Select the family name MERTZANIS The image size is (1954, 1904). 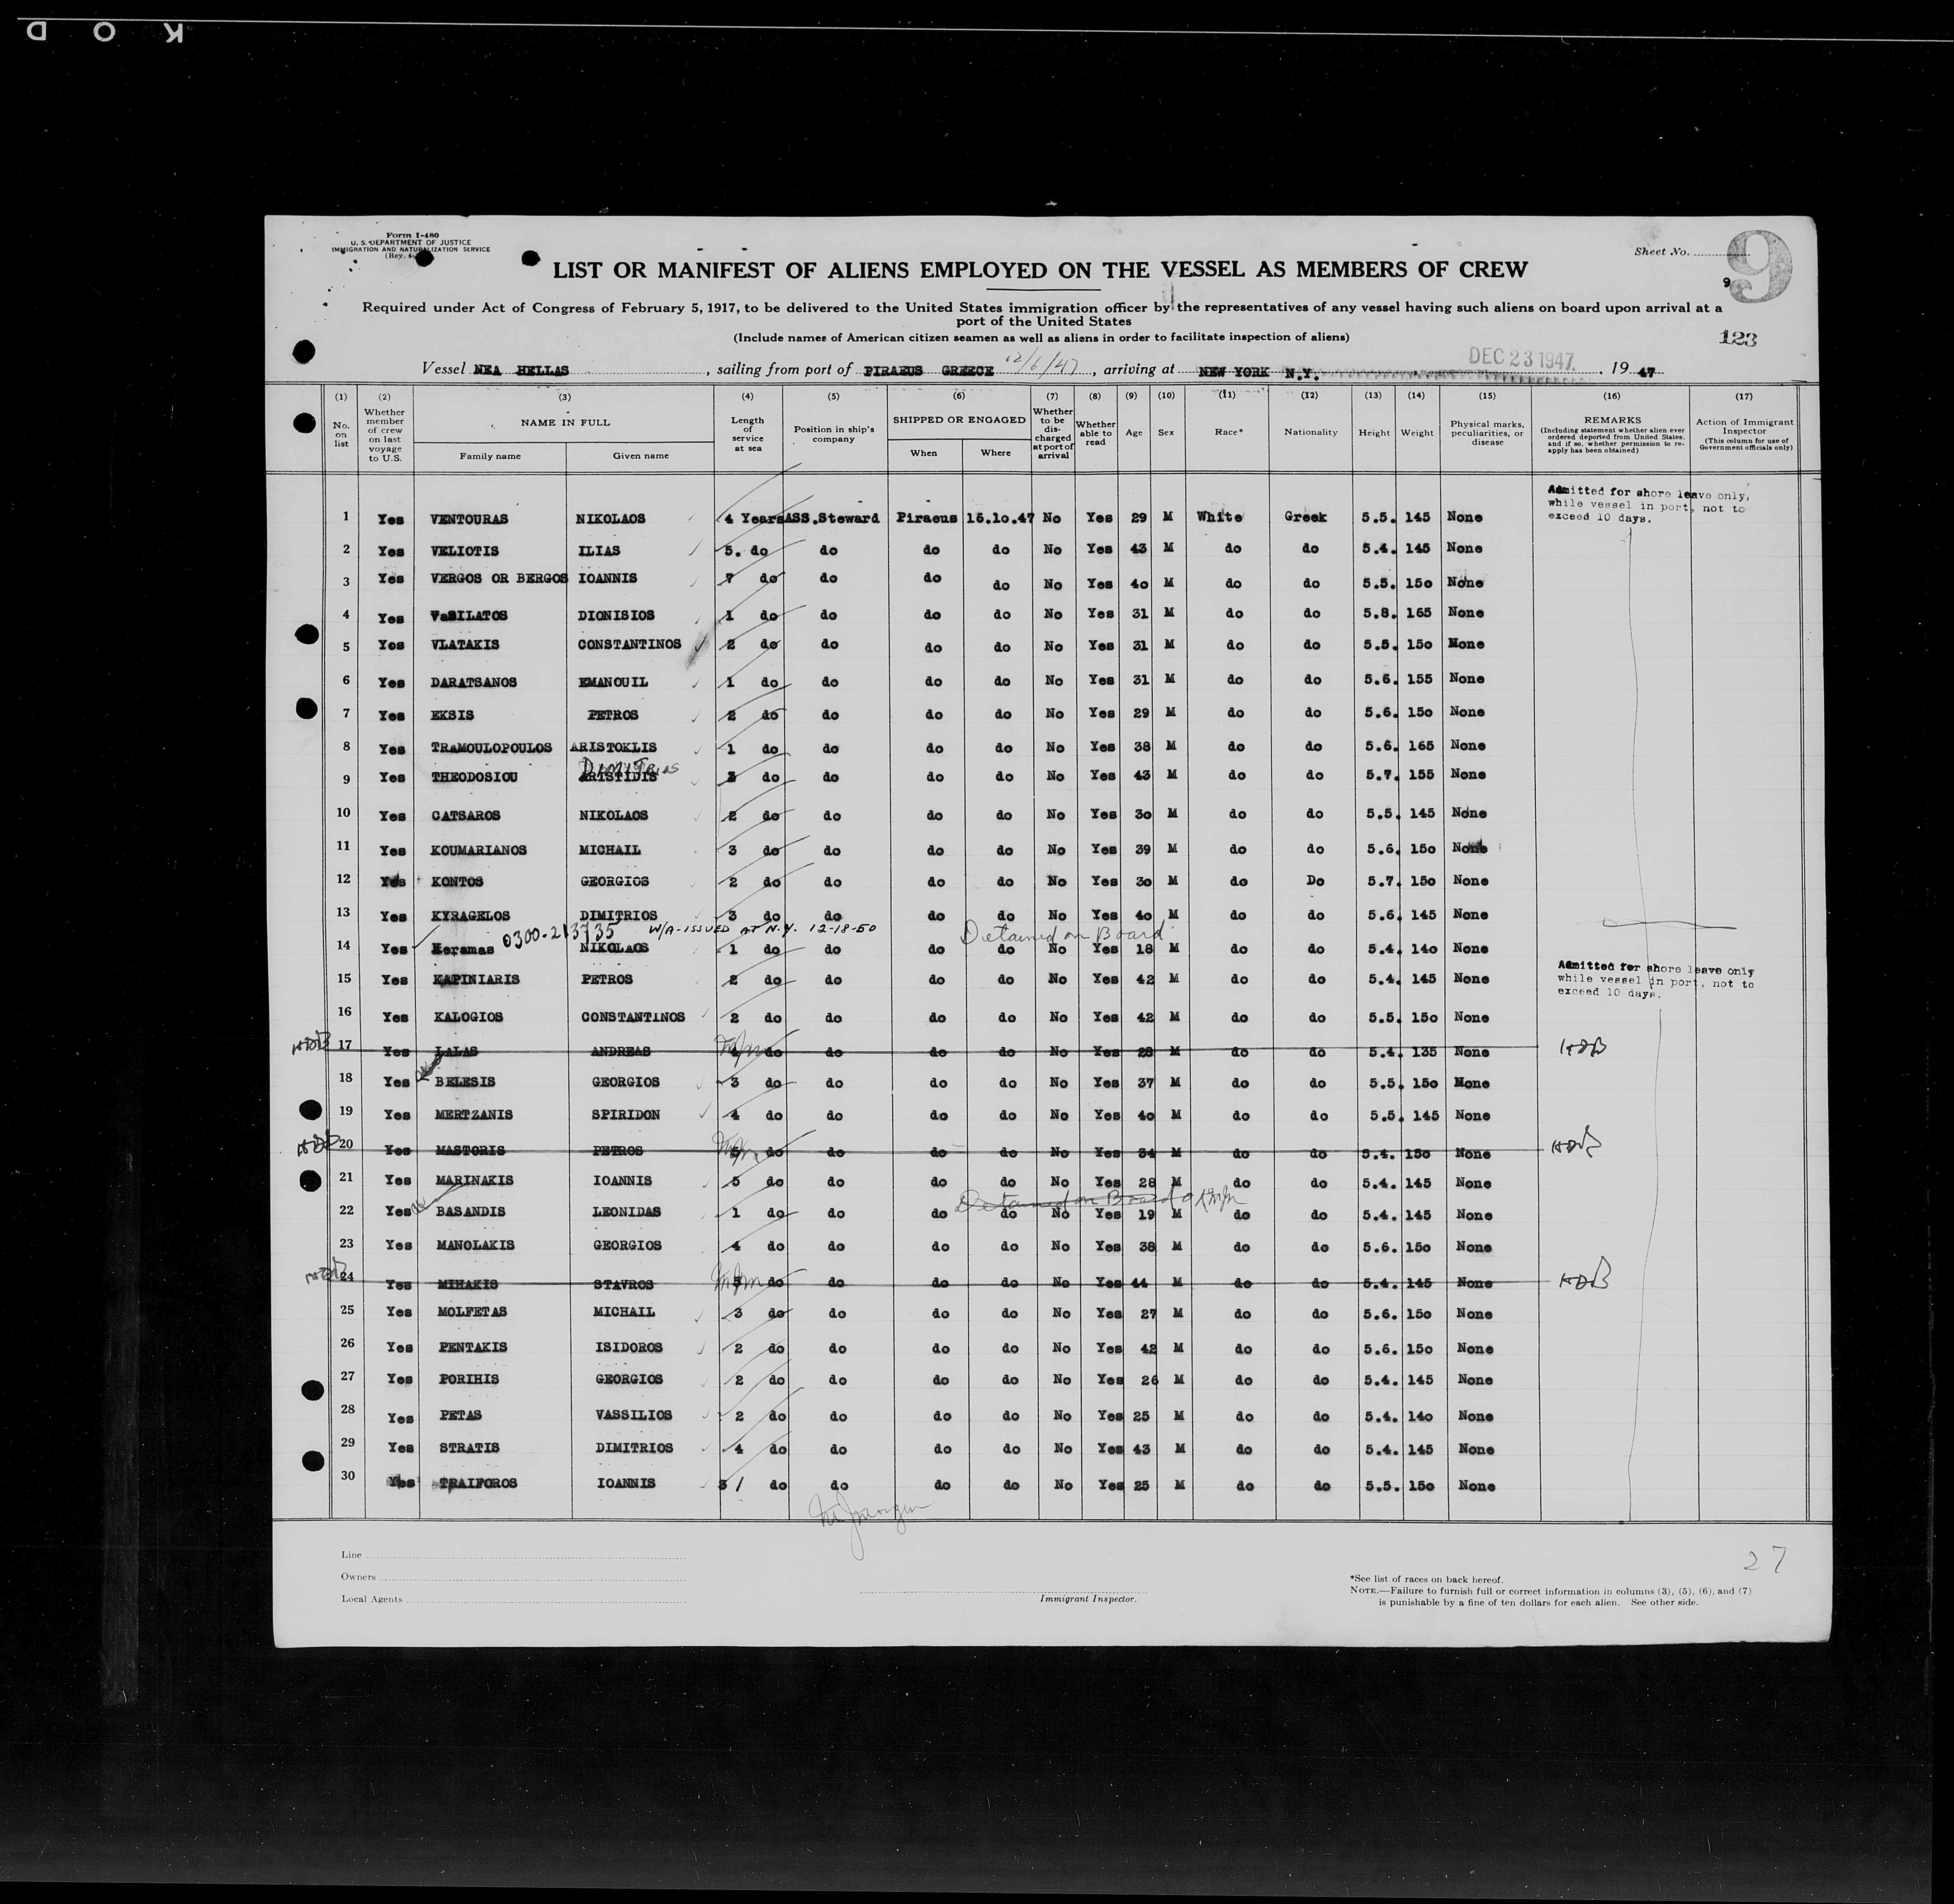tap(474, 1115)
